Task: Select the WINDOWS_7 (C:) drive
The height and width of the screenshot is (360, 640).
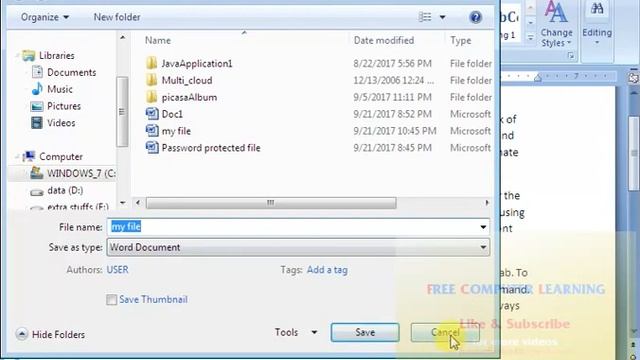Action: (81, 173)
